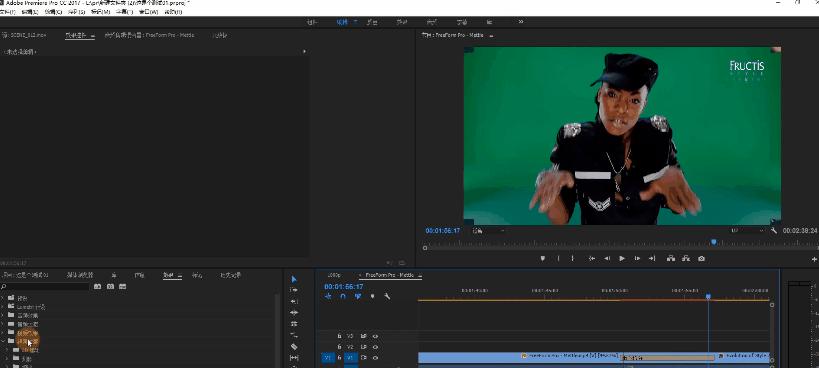Expand the Lumetri presets folder
819x368 pixels.
tap(3, 307)
